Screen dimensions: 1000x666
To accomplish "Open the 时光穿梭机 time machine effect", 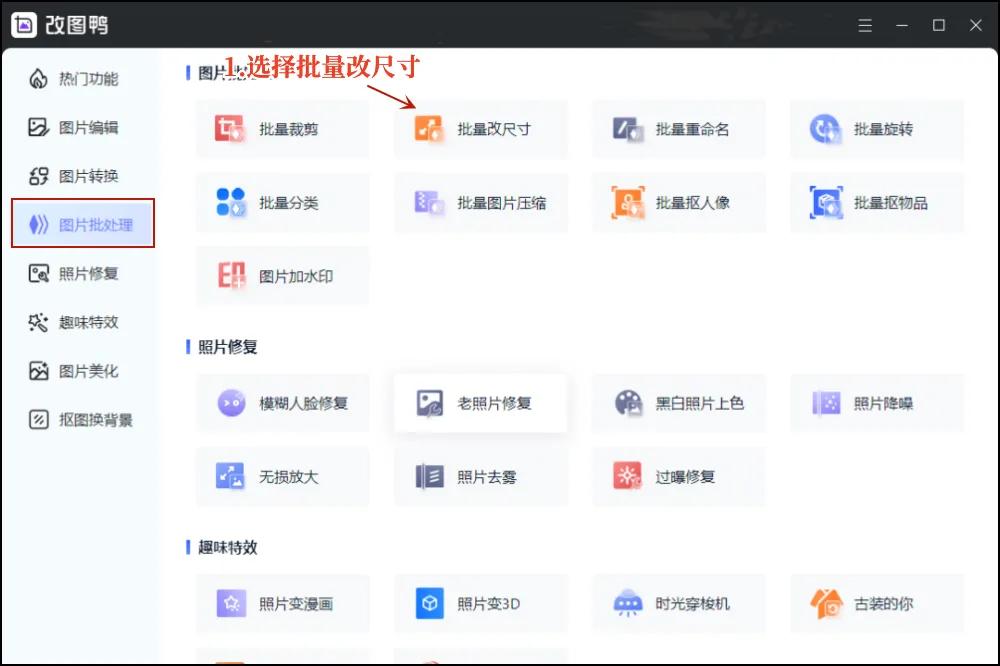I will pos(679,603).
